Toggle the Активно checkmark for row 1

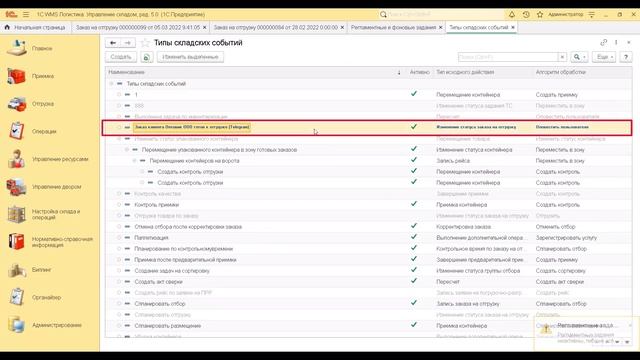pos(414,94)
